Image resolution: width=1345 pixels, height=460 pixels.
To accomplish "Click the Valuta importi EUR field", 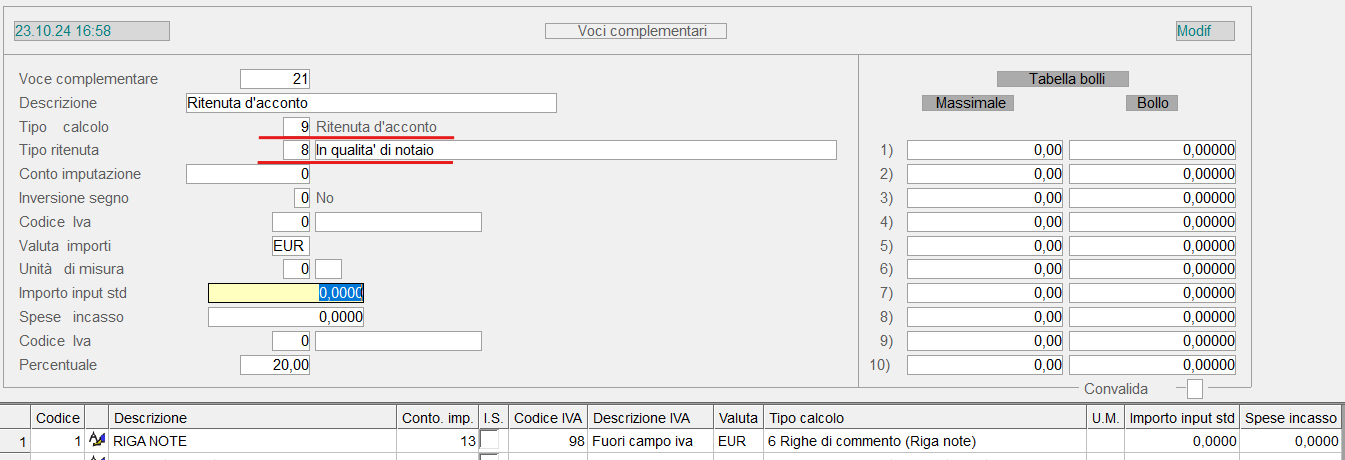I will click(x=290, y=246).
